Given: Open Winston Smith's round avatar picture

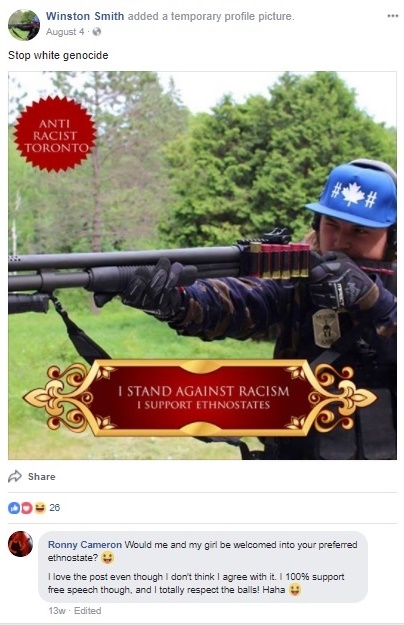Looking at the screenshot, I should (x=24, y=25).
